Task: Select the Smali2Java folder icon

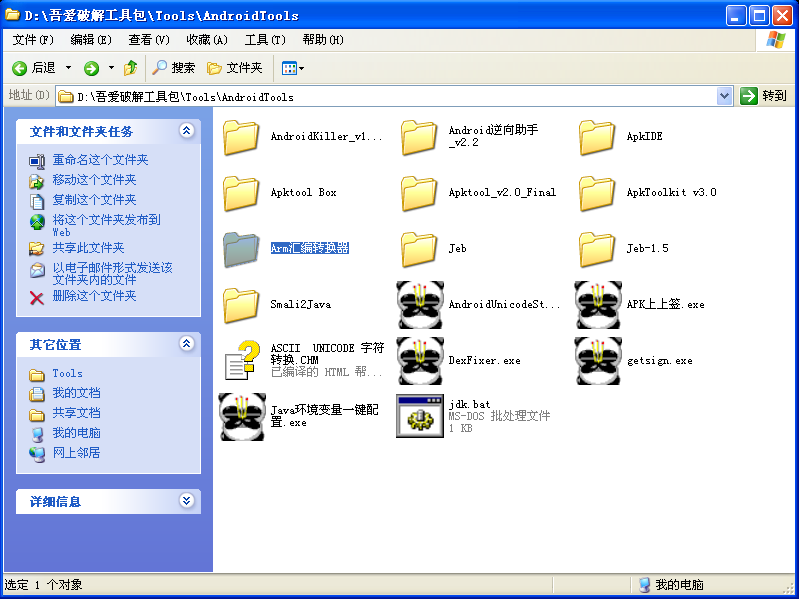Action: pyautogui.click(x=241, y=305)
